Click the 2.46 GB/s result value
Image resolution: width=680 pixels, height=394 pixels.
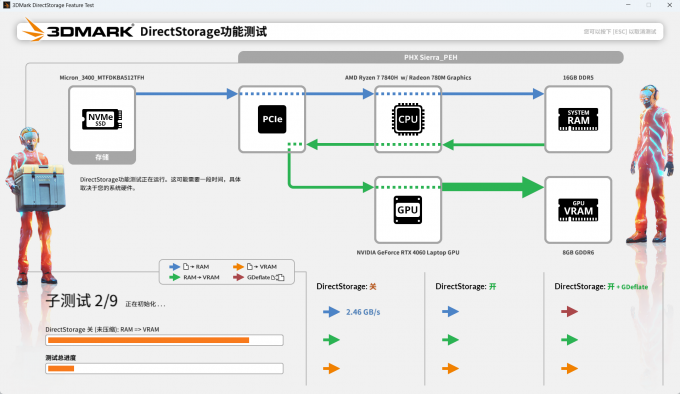point(363,312)
